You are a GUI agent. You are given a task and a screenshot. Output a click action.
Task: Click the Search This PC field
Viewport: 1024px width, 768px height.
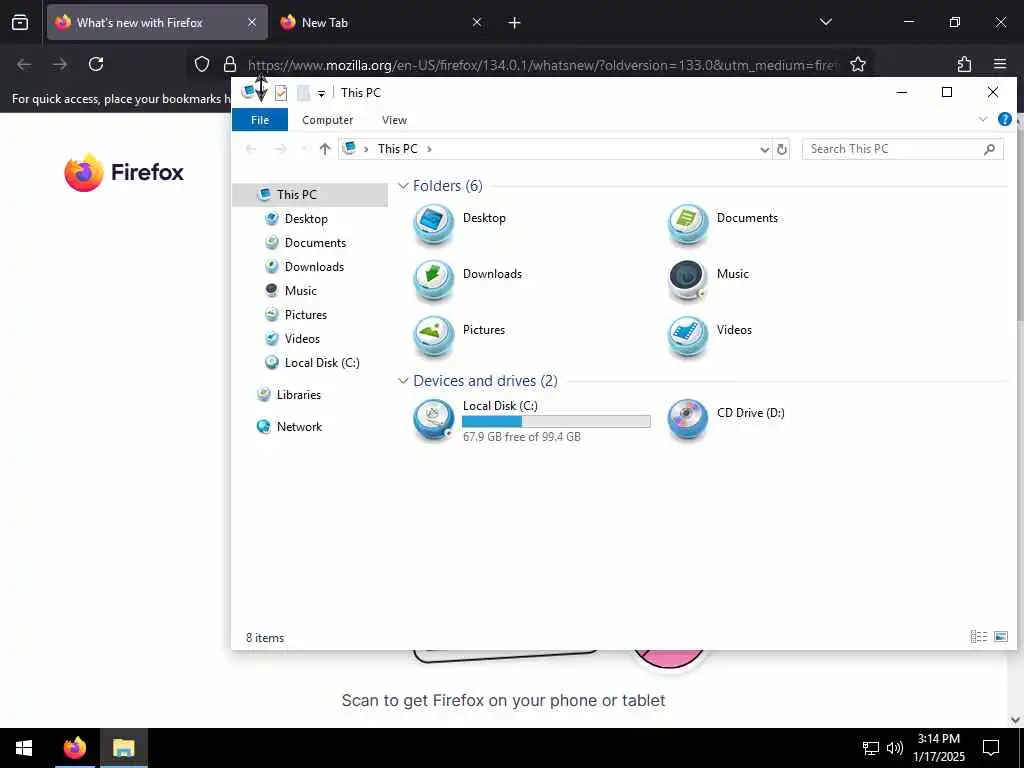click(x=902, y=149)
